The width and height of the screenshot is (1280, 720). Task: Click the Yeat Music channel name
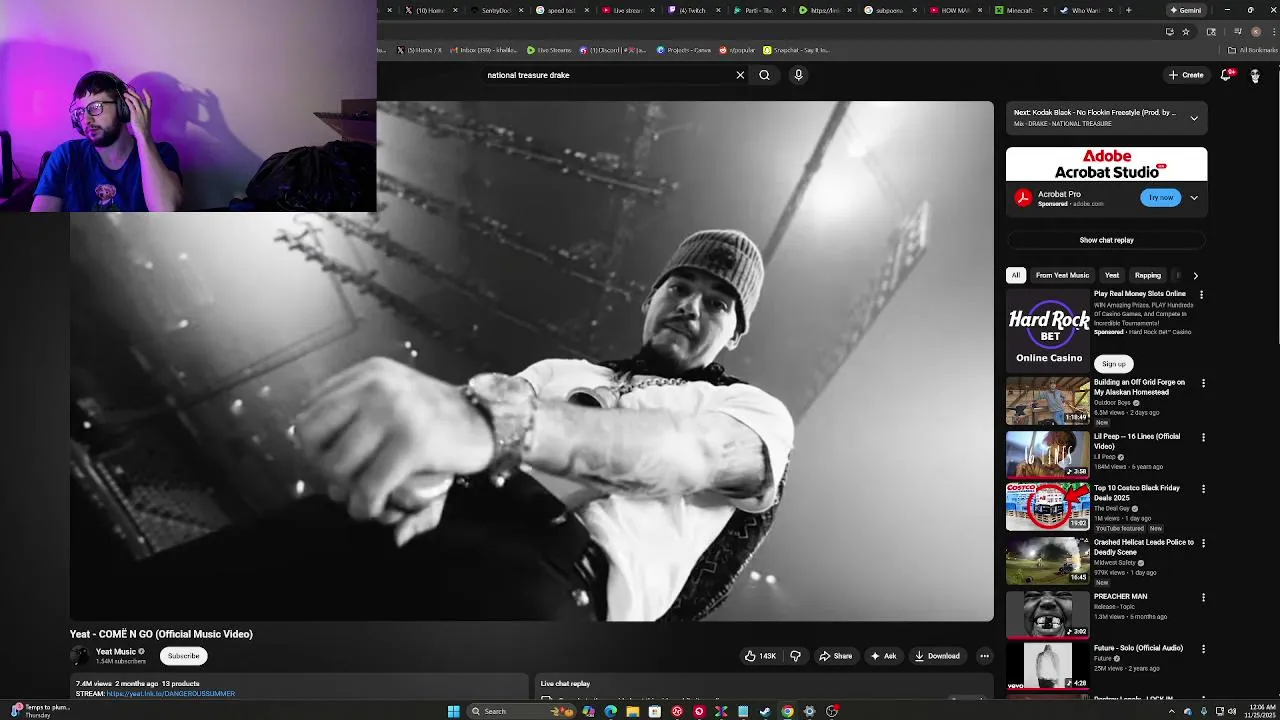[116, 652]
